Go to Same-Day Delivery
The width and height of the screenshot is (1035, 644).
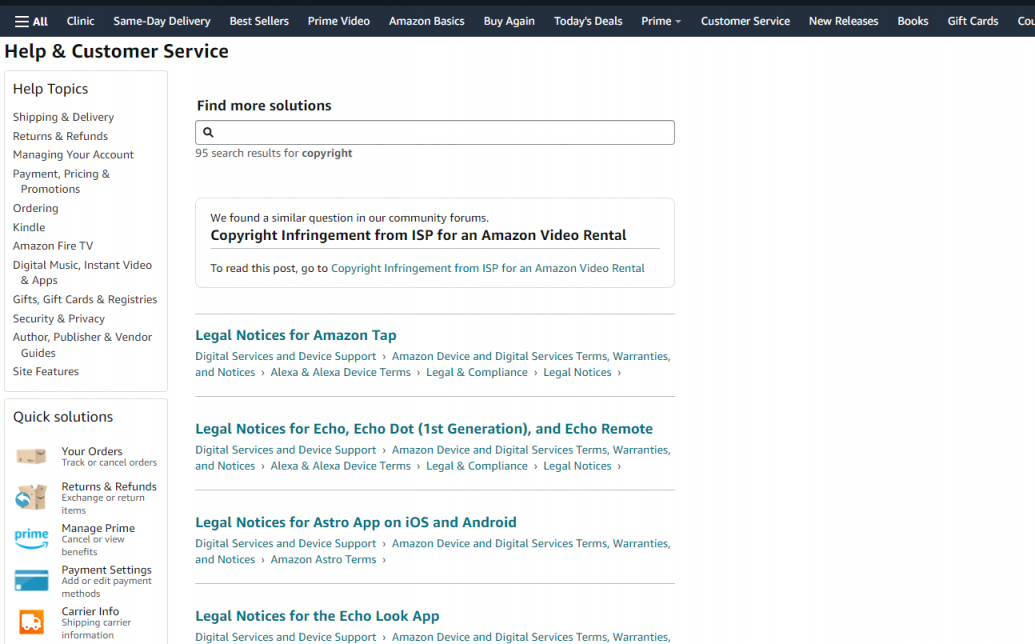coord(162,21)
